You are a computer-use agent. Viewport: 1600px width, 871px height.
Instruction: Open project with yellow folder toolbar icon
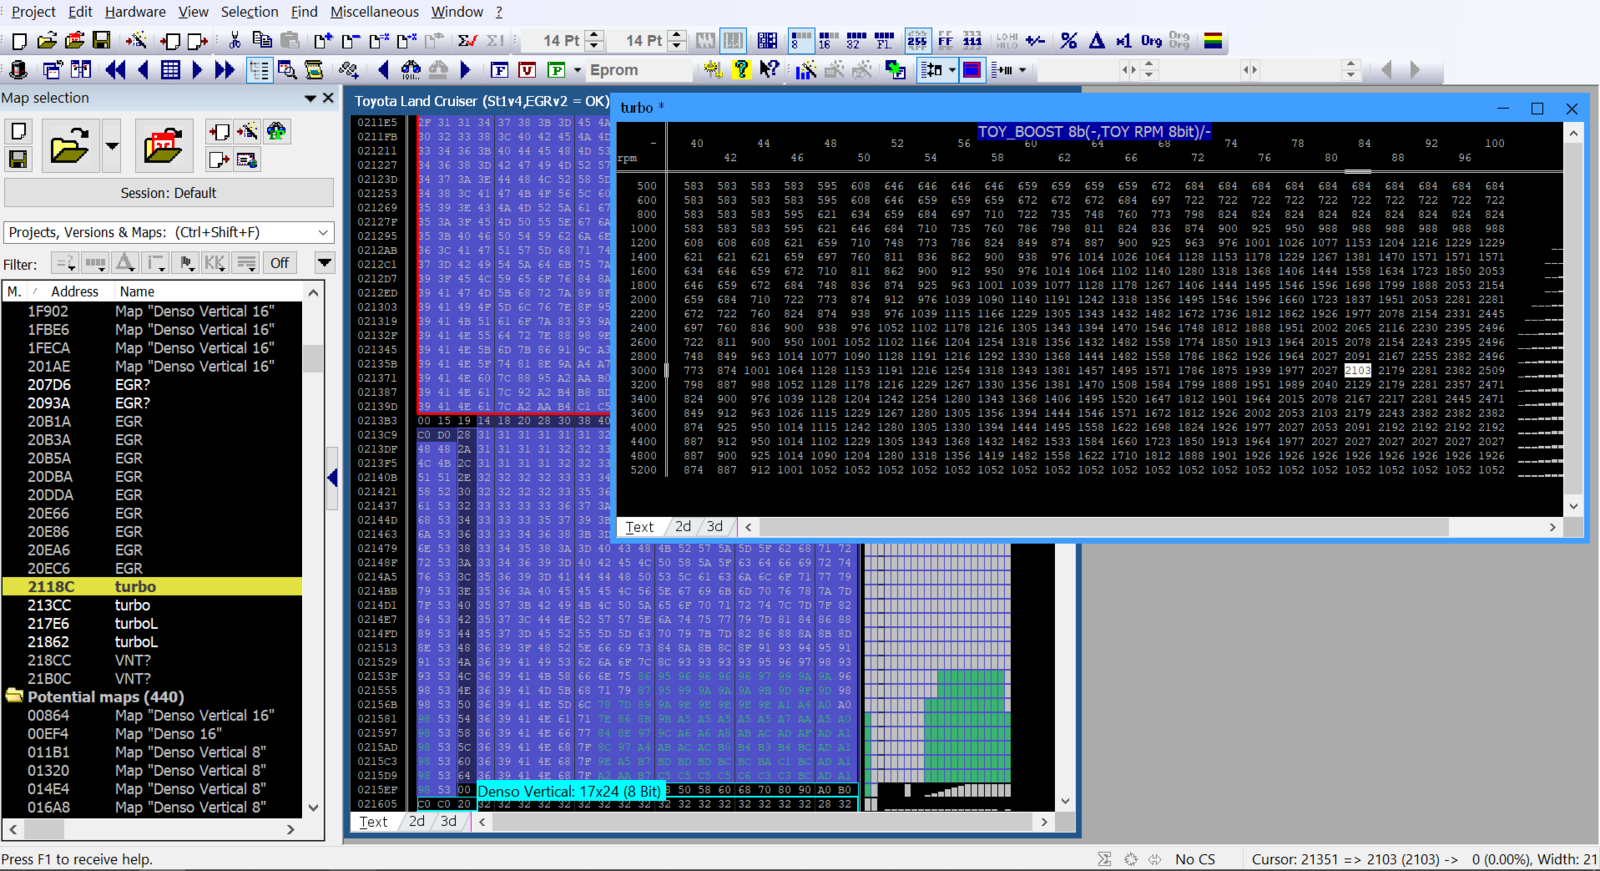pos(46,41)
